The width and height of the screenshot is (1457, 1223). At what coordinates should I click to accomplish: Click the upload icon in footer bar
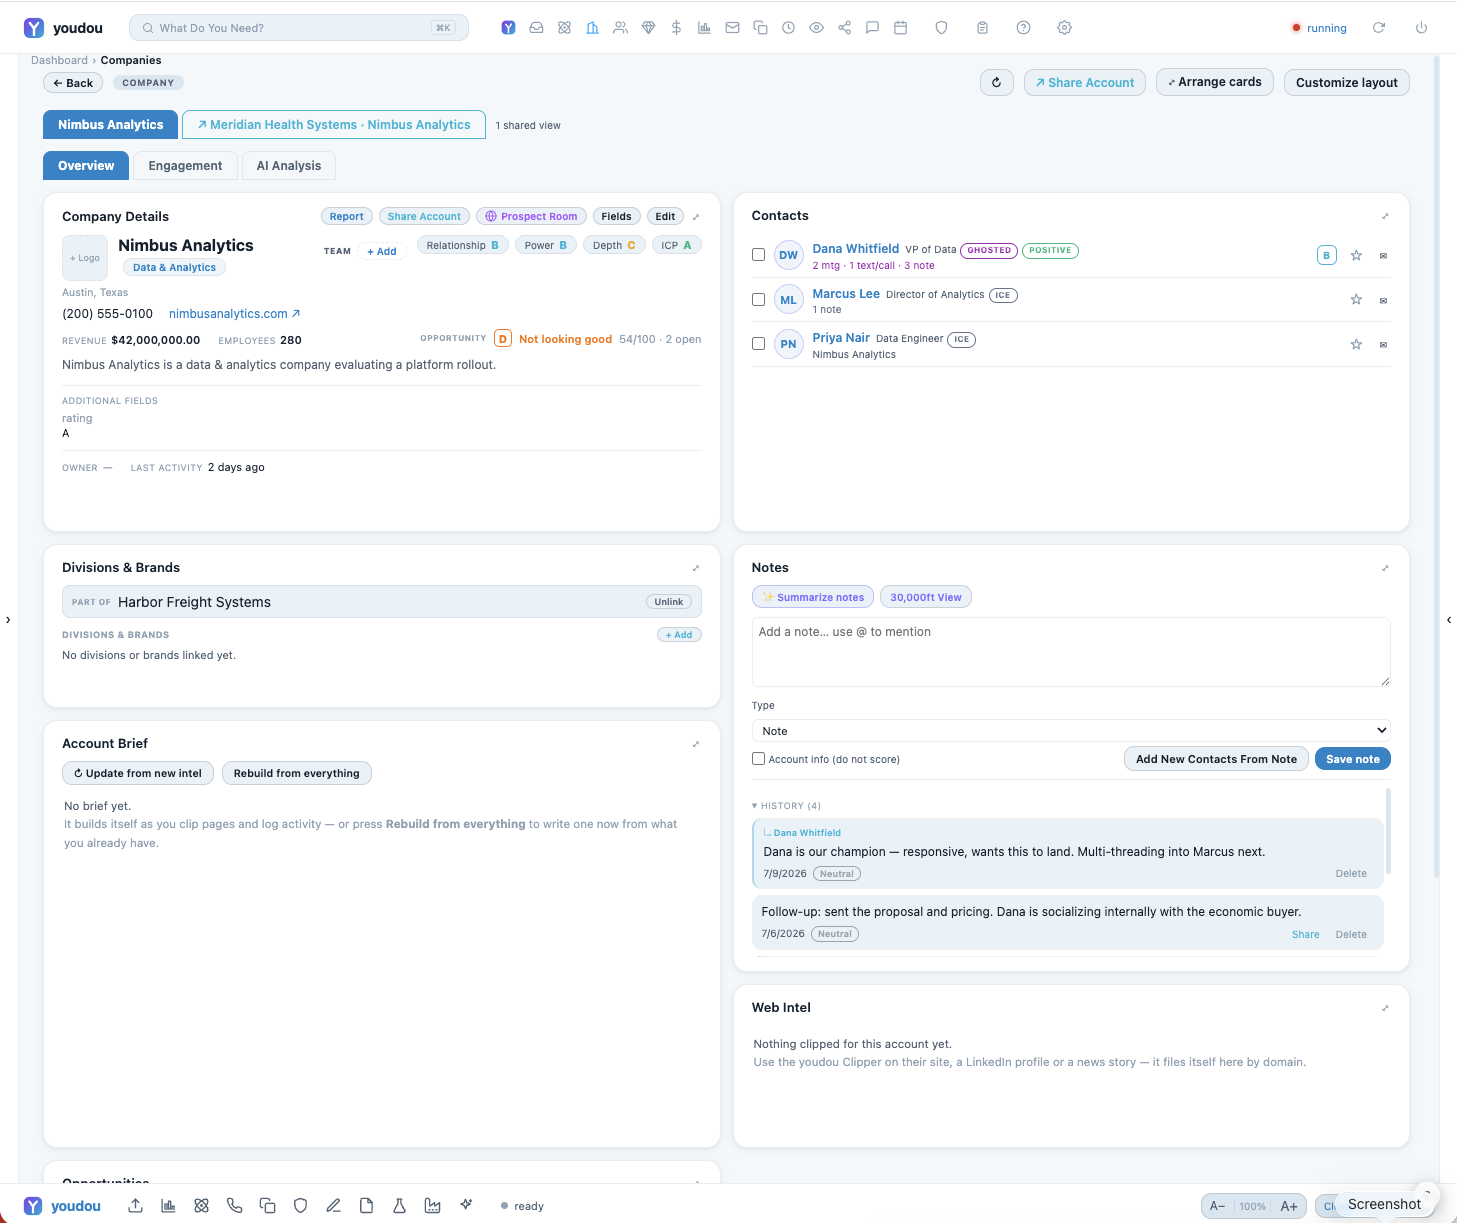135,1206
